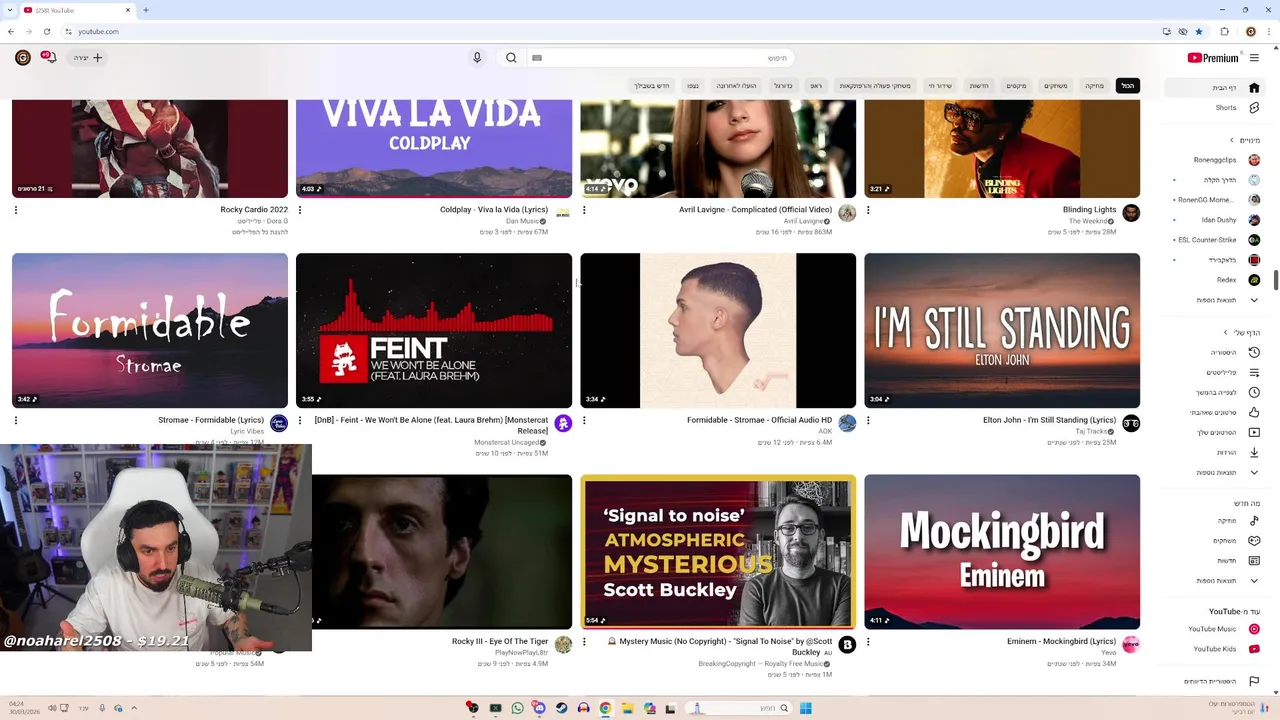The image size is (1280, 720).
Task: Reload the page with browser refresh
Action: point(46,32)
